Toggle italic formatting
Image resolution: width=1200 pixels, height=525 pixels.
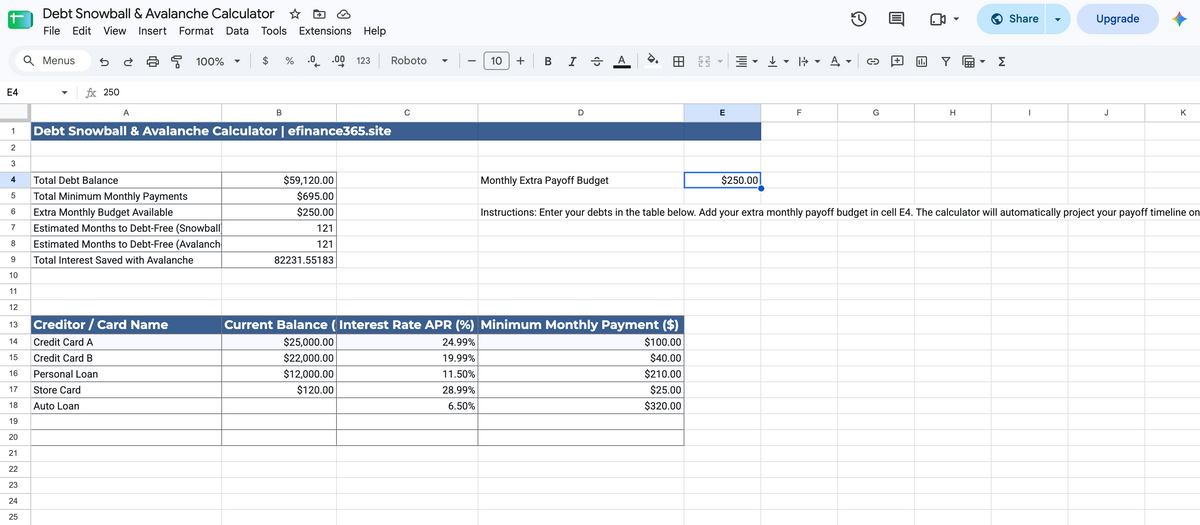click(x=571, y=61)
